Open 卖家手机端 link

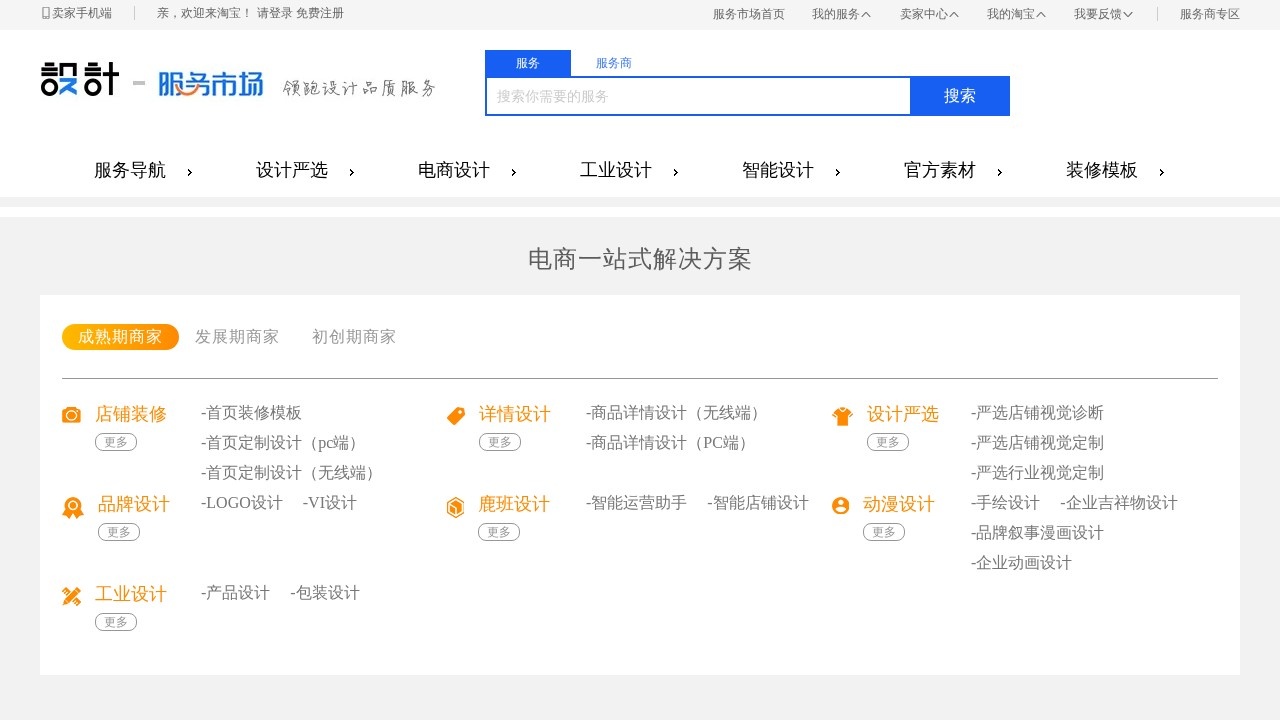point(82,13)
